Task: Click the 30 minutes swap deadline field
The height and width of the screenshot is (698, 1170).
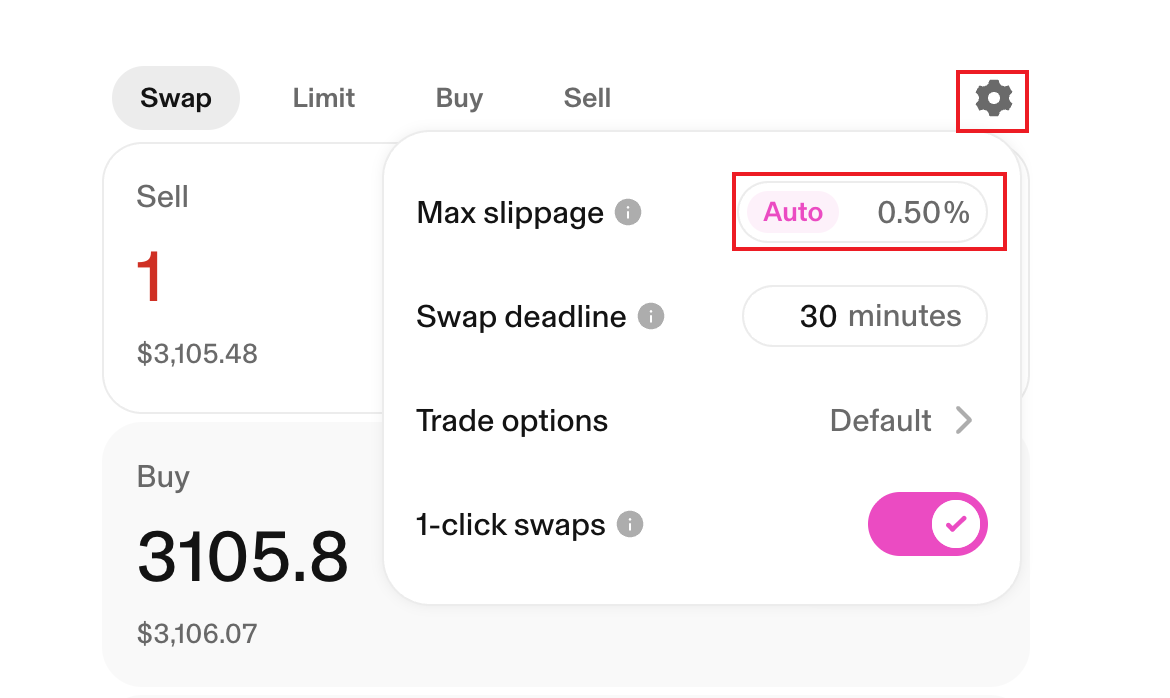Action: point(865,317)
